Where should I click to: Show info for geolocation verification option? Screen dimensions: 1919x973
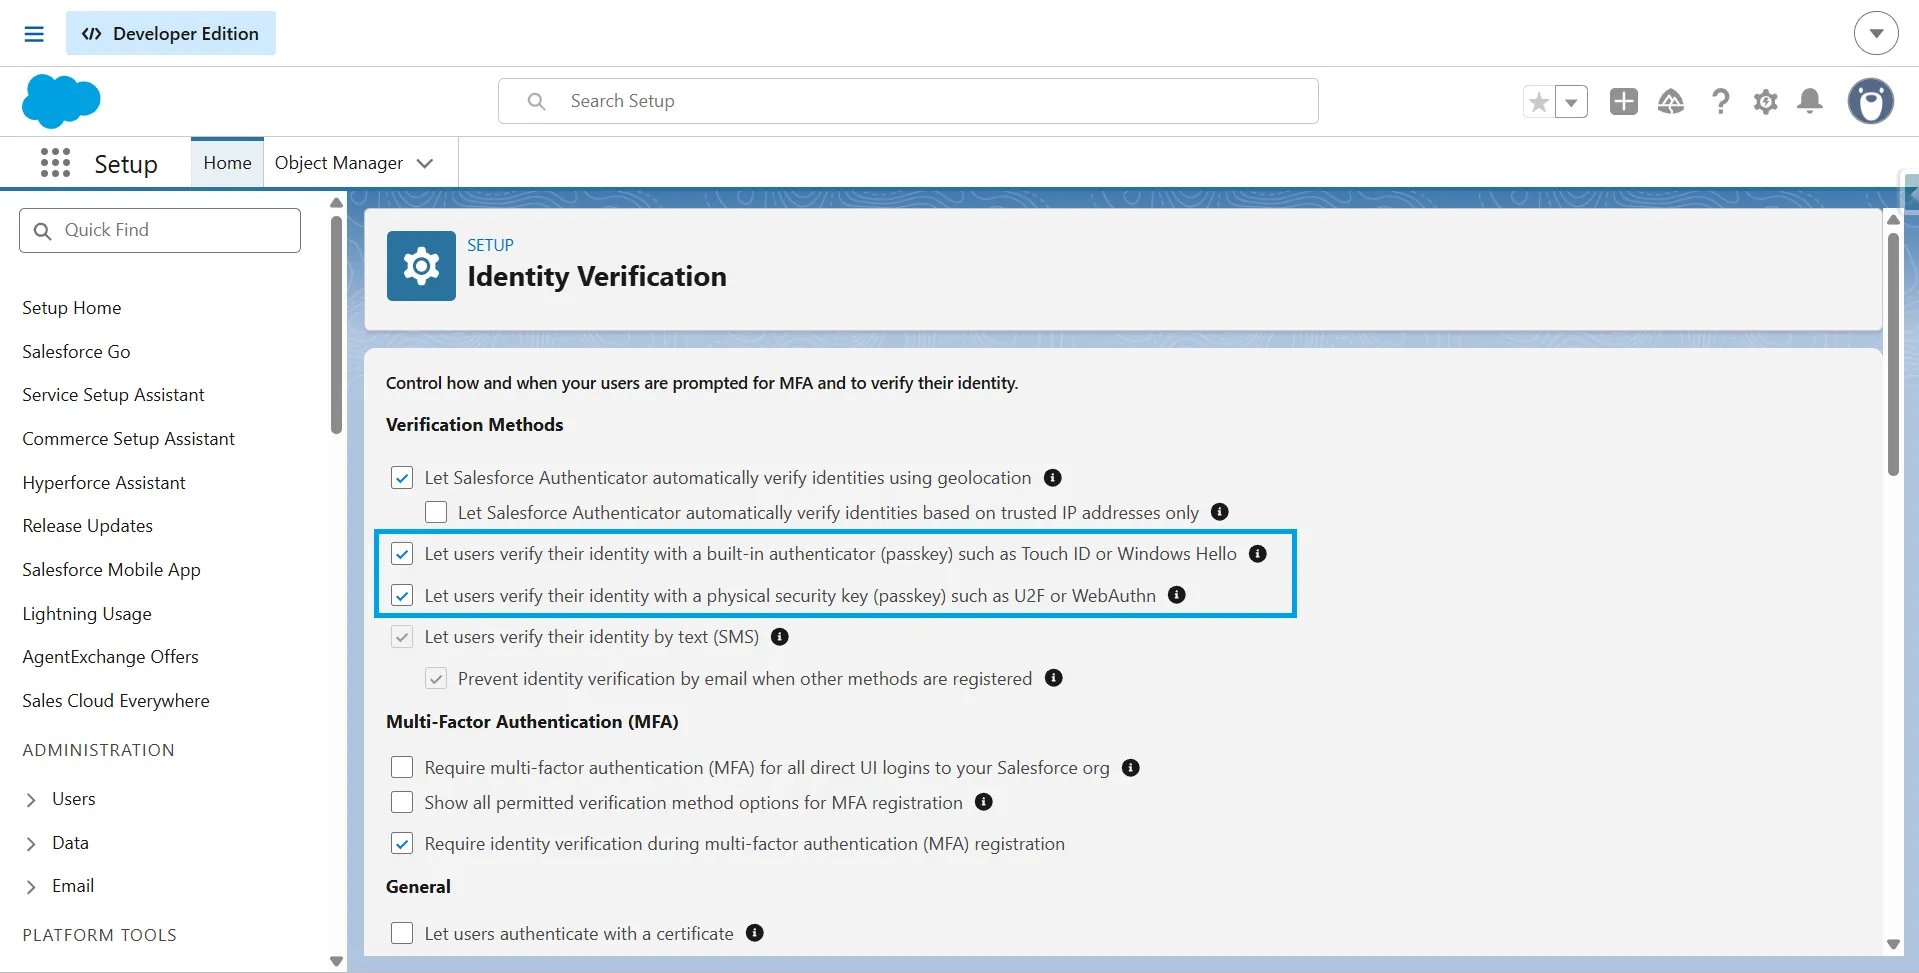point(1053,478)
